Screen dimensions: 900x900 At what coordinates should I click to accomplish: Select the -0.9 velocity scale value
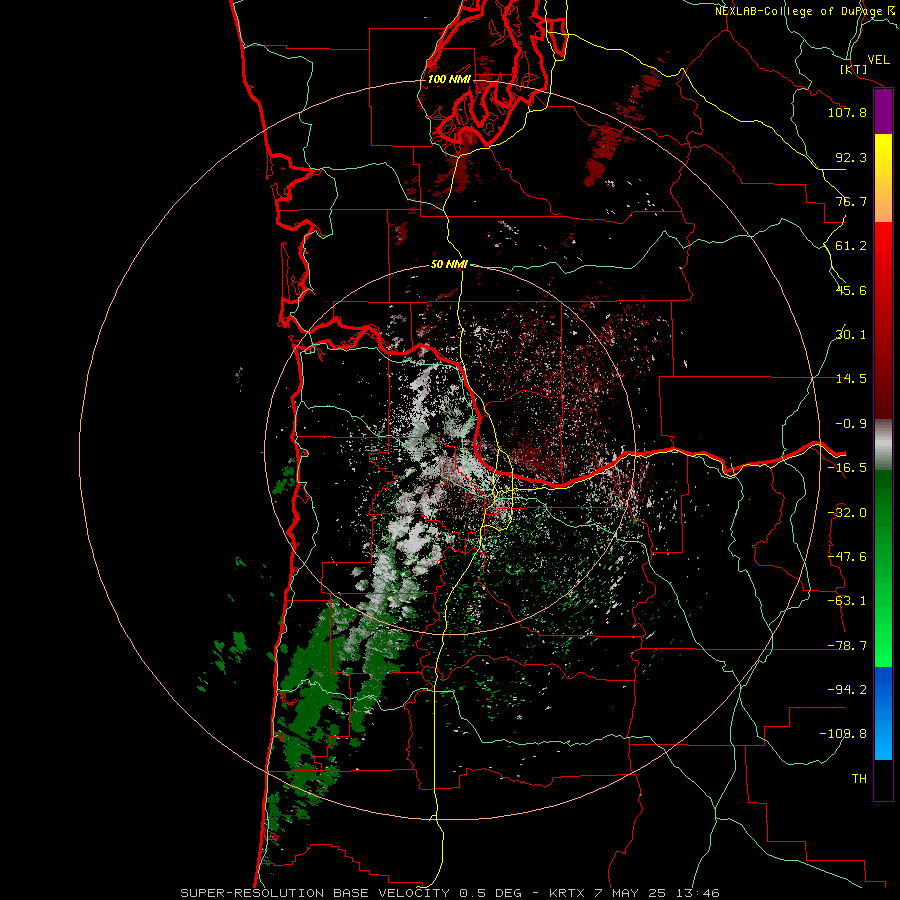(x=851, y=424)
